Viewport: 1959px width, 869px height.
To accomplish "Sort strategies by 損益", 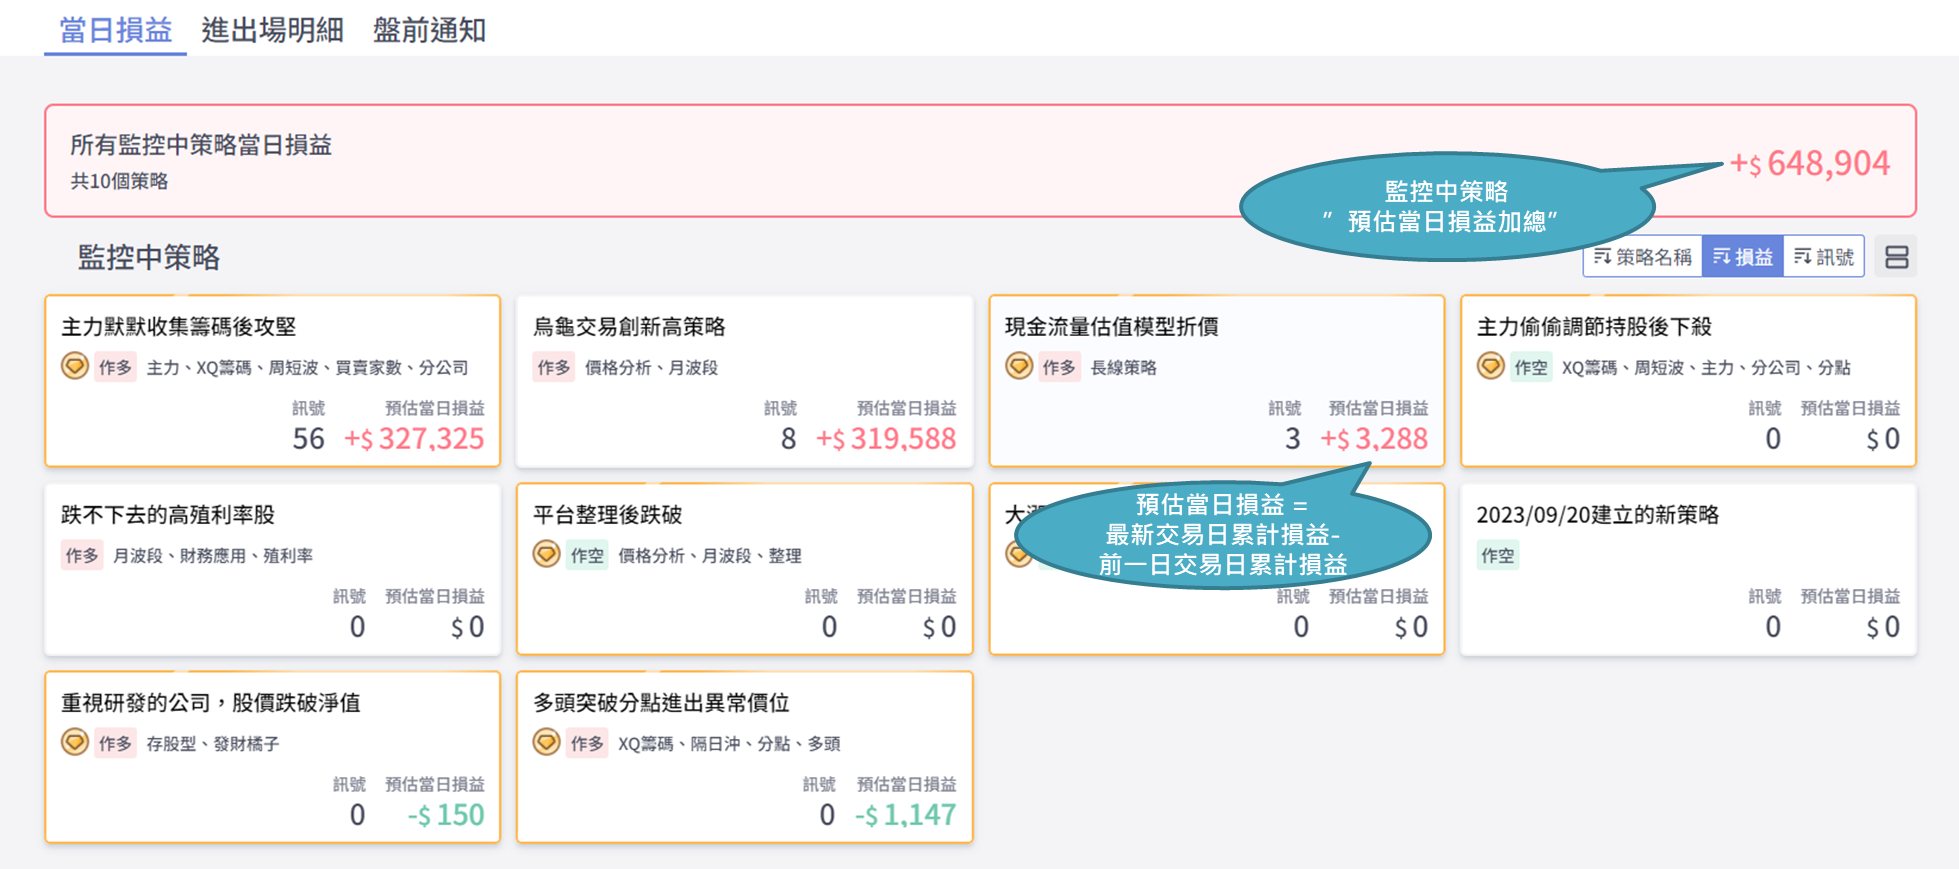I will point(1743,257).
